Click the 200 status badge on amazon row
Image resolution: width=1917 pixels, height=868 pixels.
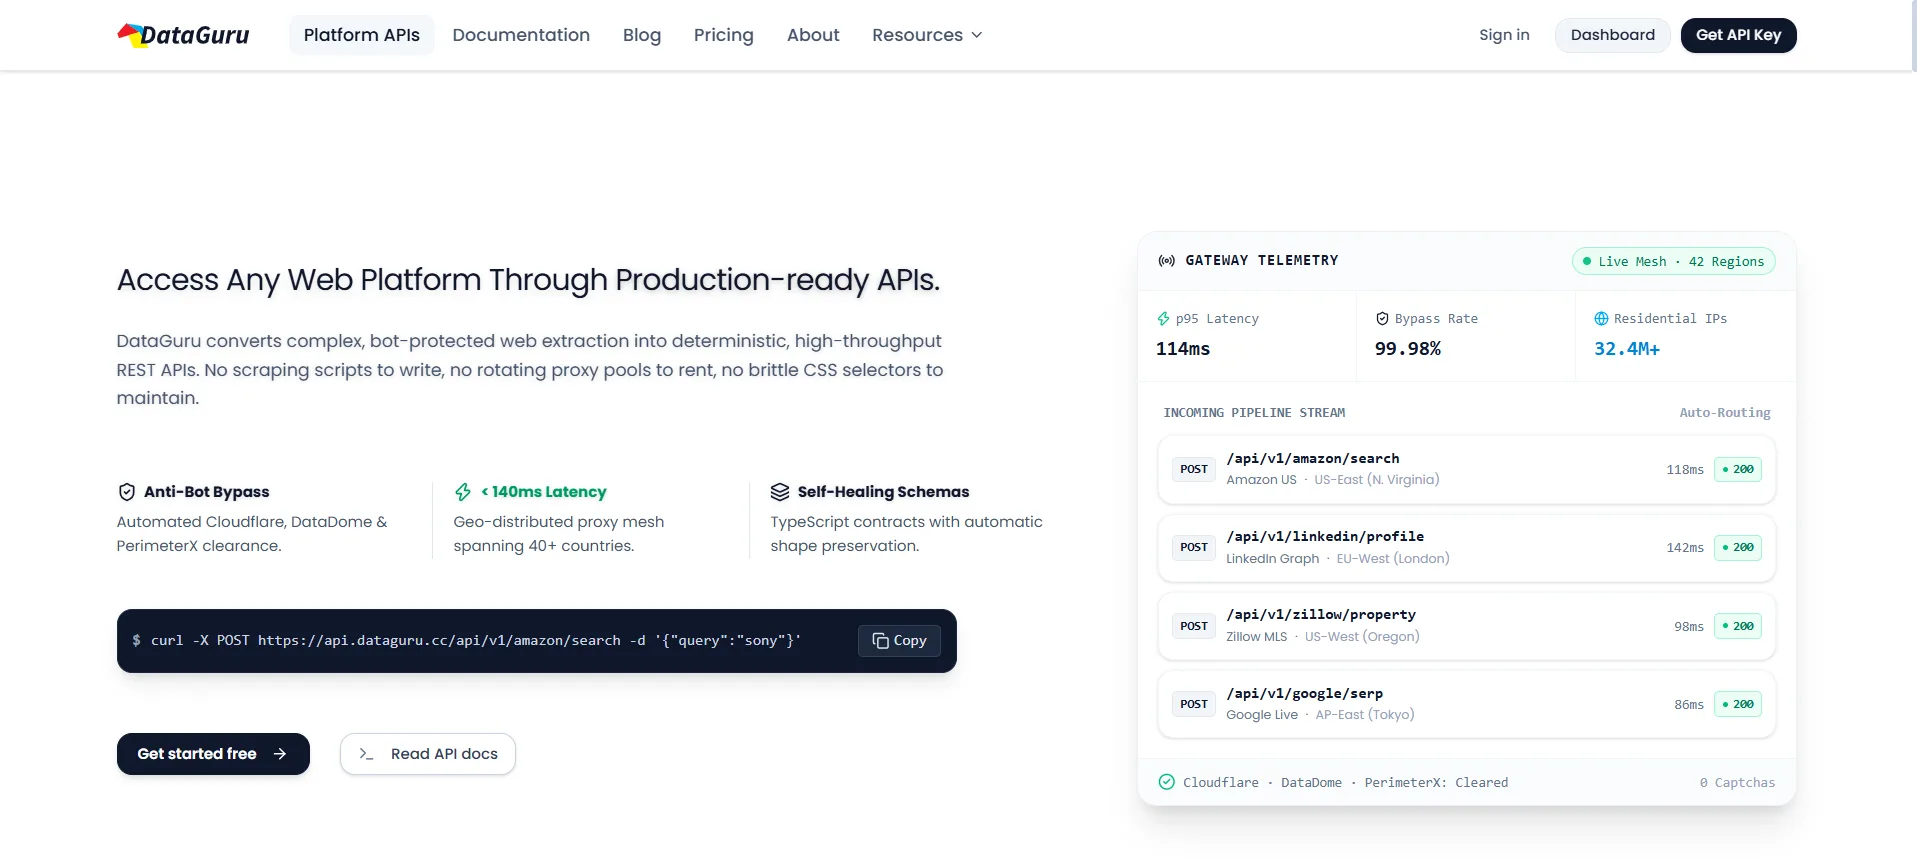(x=1738, y=469)
